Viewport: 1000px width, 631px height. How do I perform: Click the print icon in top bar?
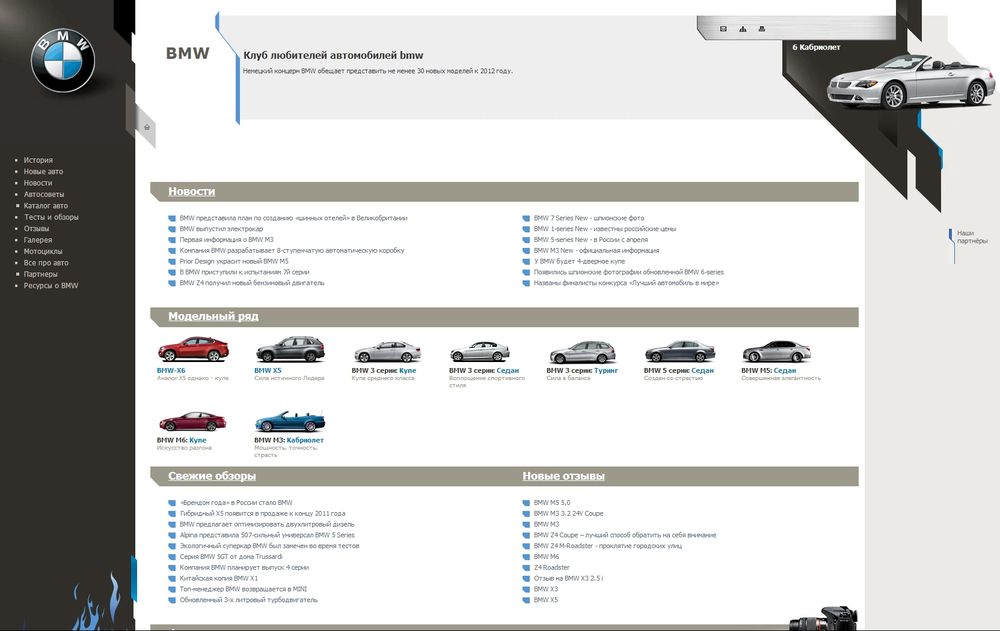(x=761, y=29)
